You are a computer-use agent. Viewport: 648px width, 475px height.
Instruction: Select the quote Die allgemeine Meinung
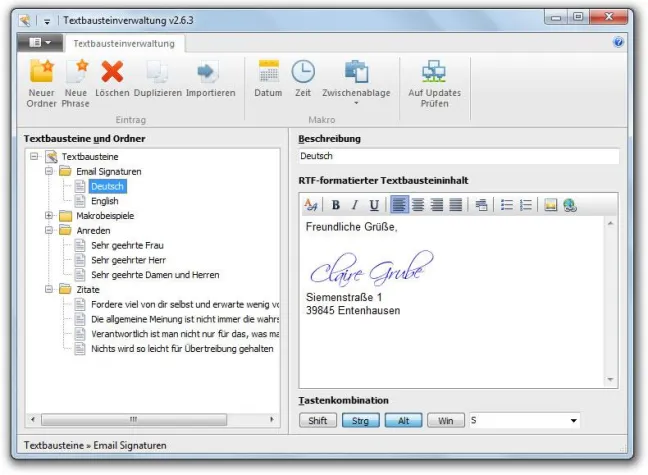point(185,319)
